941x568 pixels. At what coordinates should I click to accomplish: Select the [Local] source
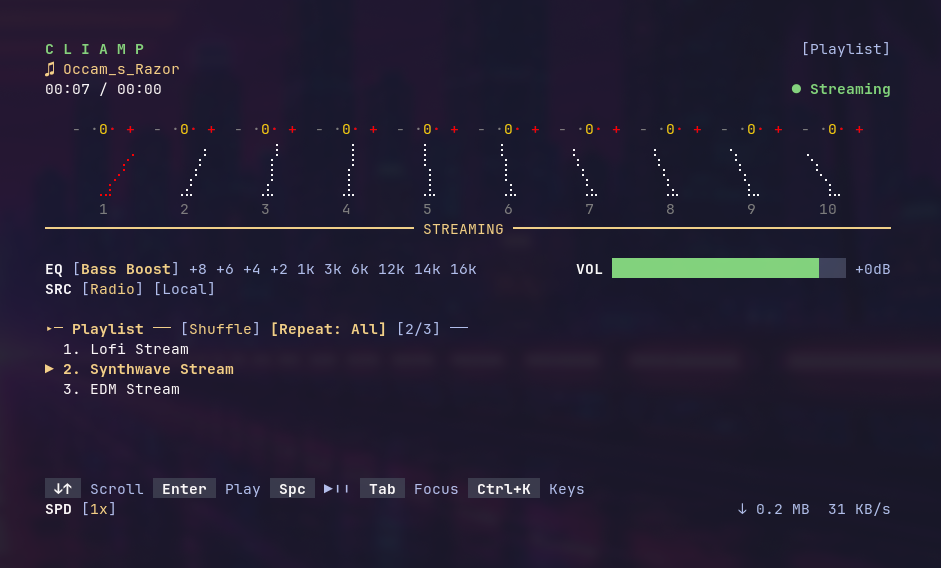(x=184, y=289)
